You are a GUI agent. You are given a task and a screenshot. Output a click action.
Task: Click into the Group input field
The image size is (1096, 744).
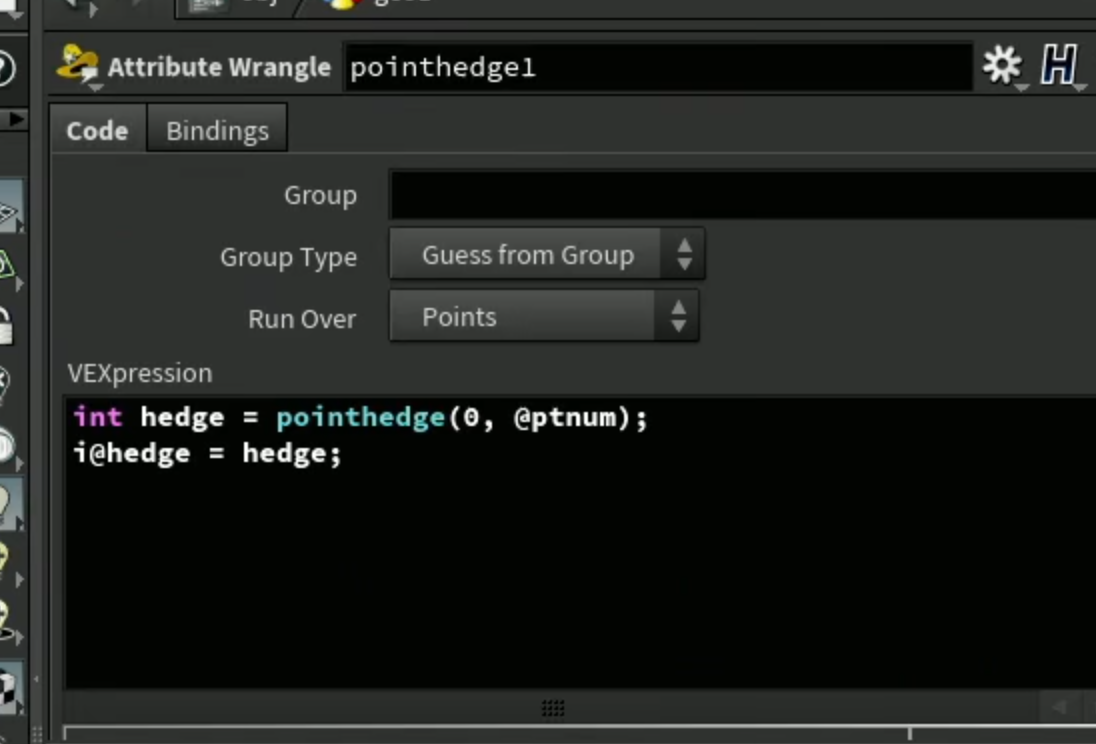(742, 195)
